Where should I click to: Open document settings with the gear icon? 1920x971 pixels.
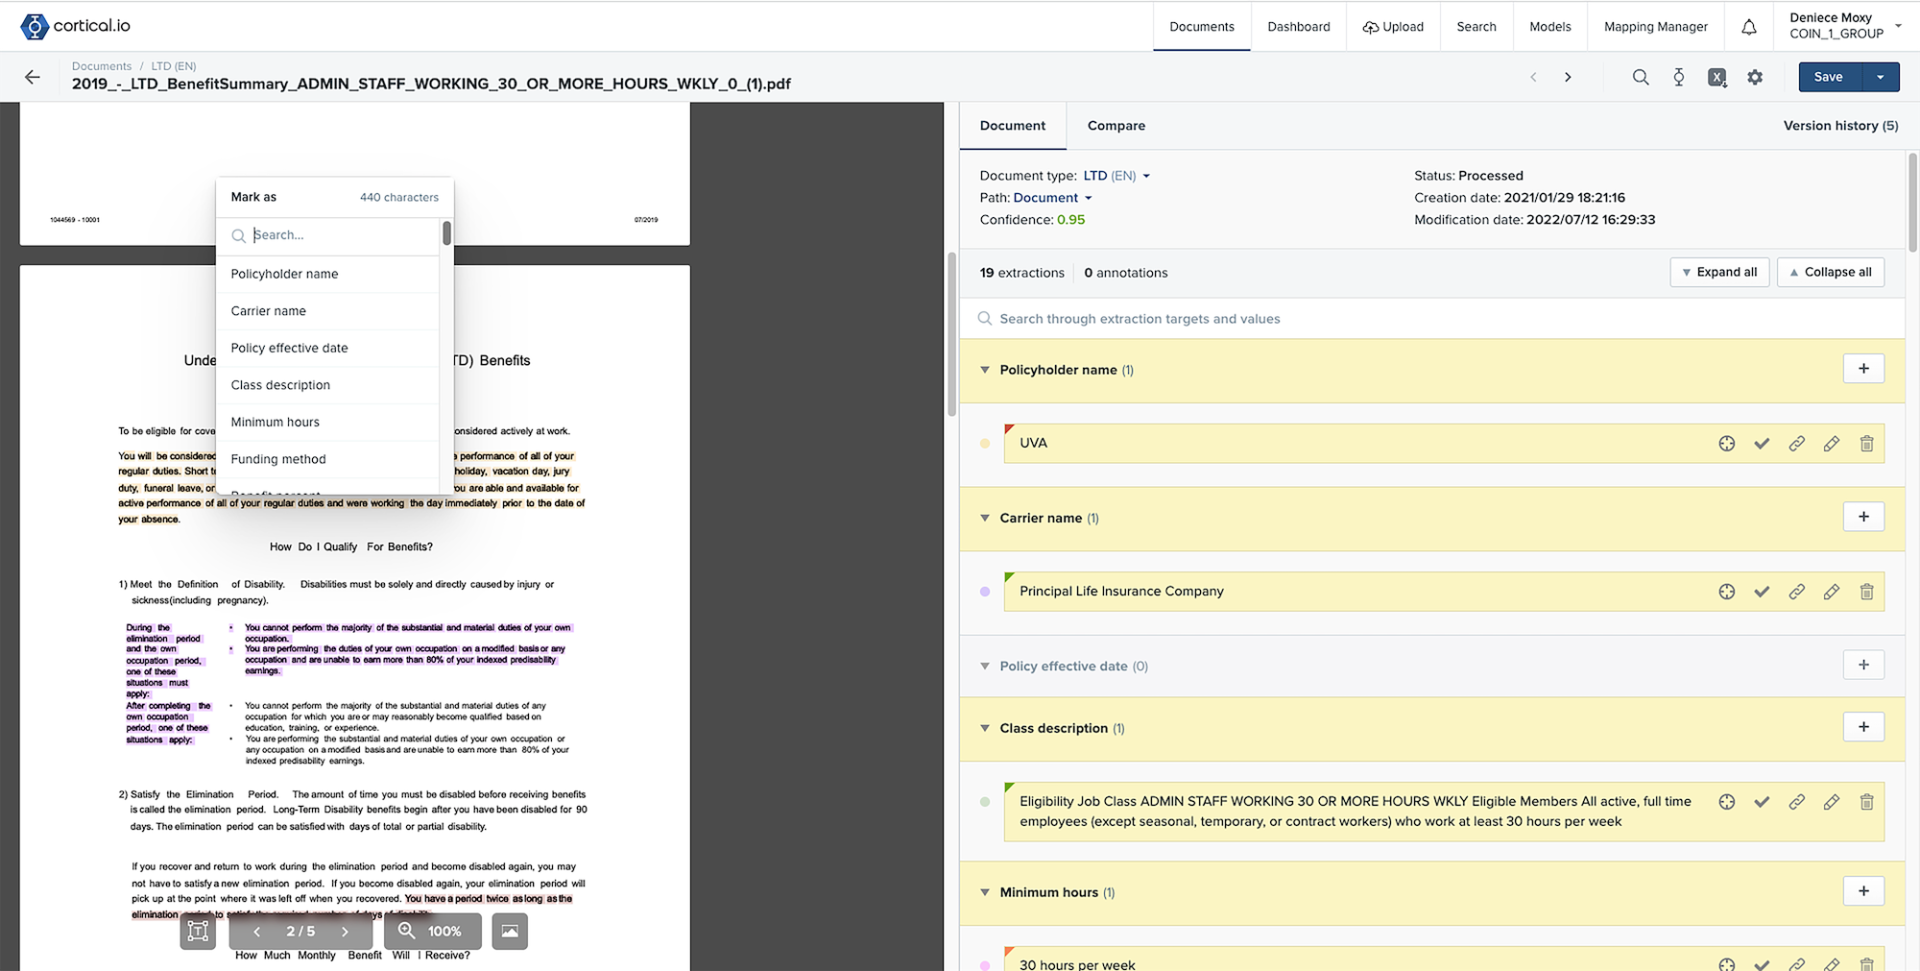(1755, 77)
